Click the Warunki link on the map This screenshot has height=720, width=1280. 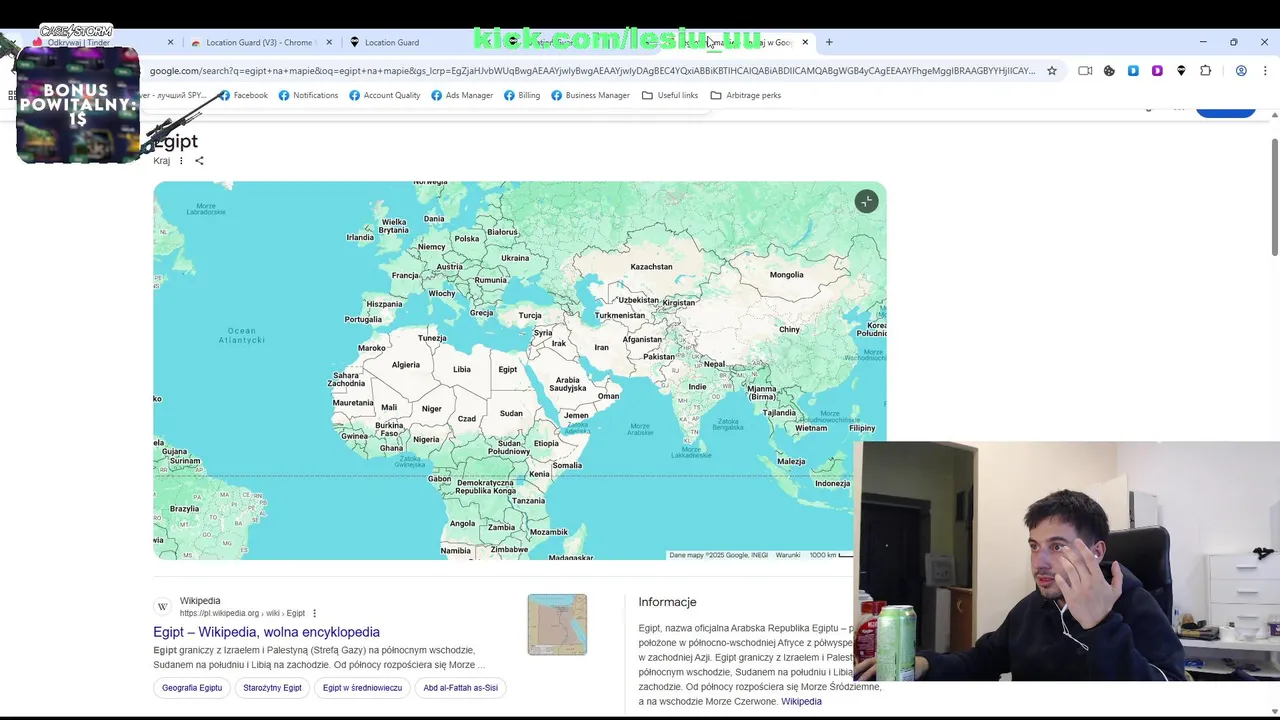(788, 555)
